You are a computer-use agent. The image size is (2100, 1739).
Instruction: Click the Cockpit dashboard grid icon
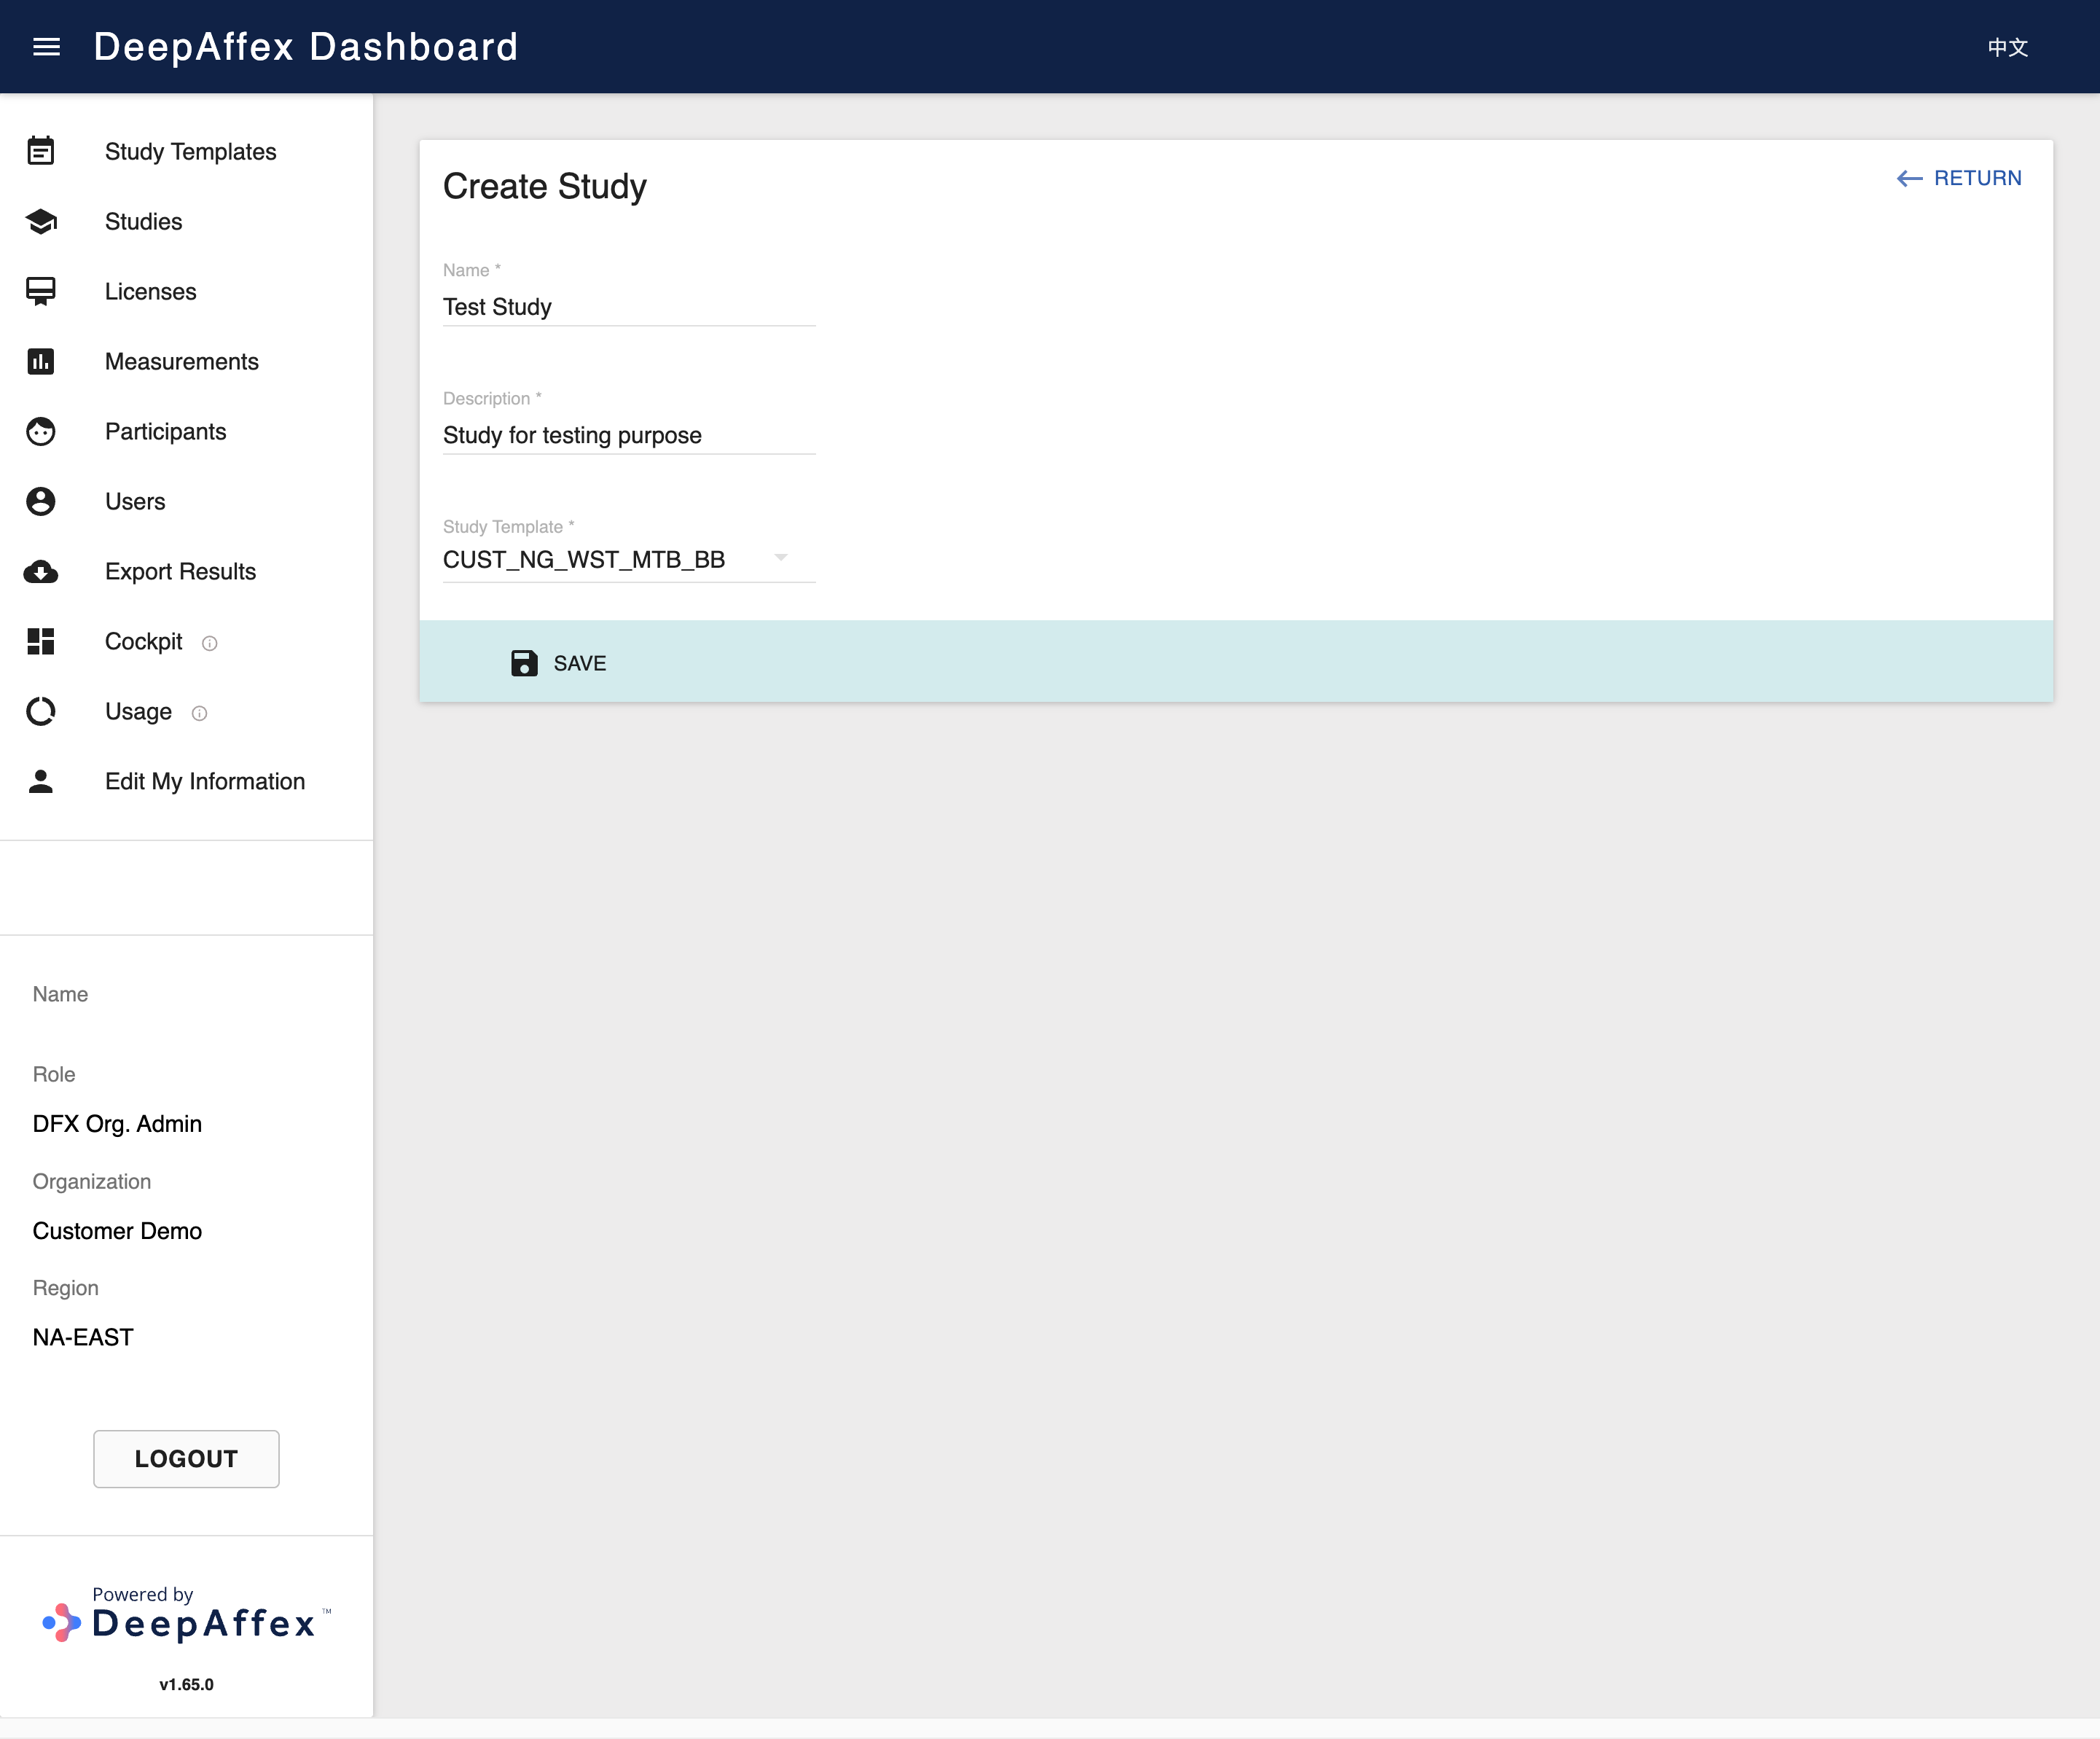(41, 641)
